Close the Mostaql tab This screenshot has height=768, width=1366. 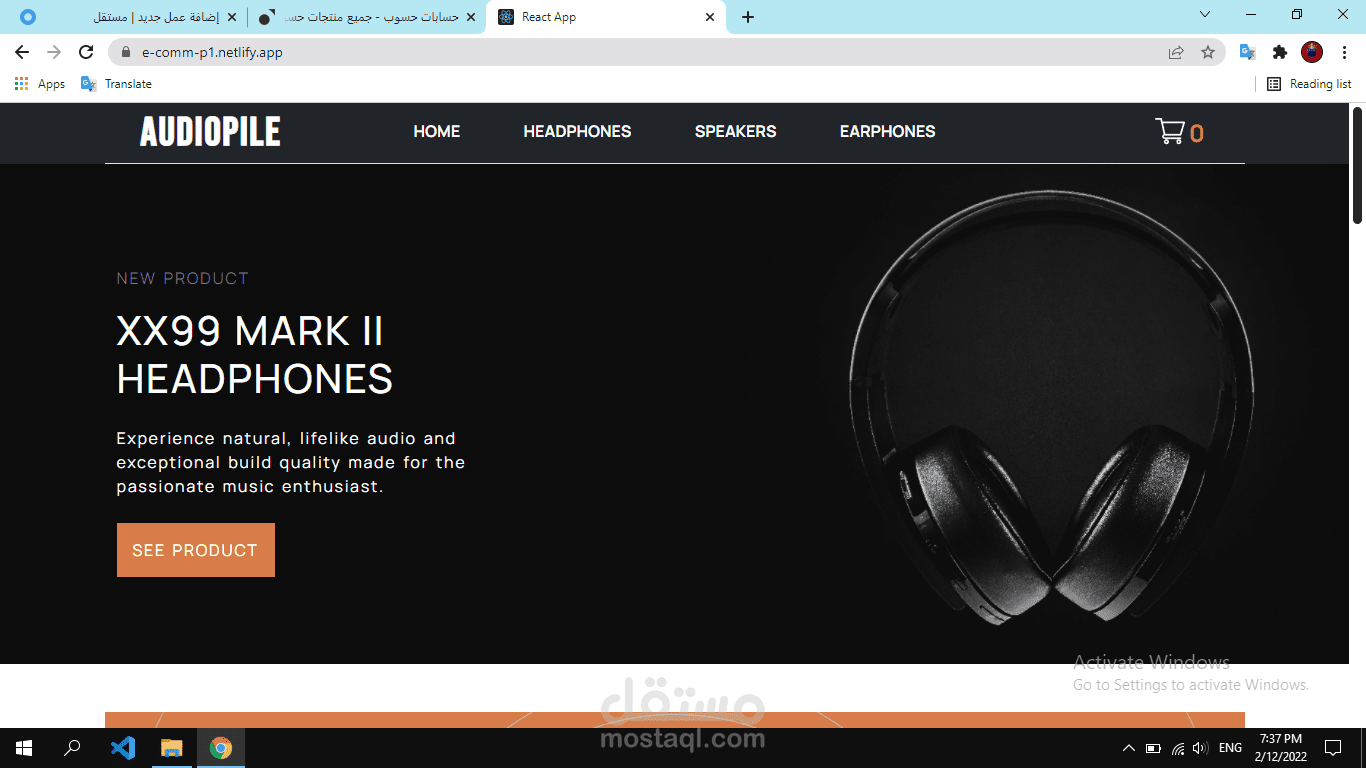(232, 17)
